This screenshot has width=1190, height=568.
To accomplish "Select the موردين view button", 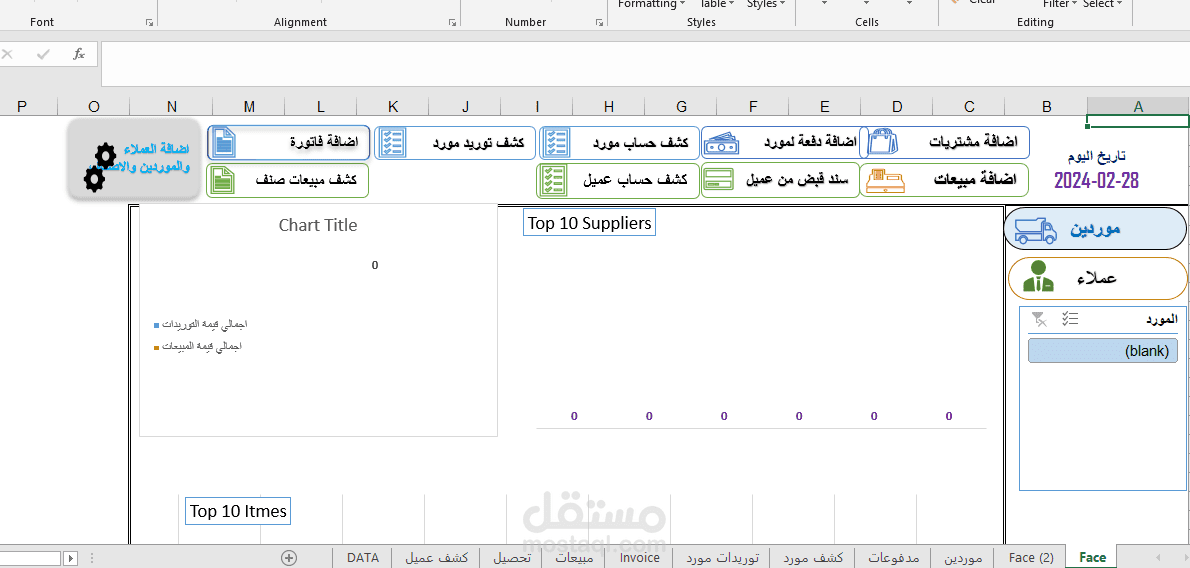I will [1094, 229].
